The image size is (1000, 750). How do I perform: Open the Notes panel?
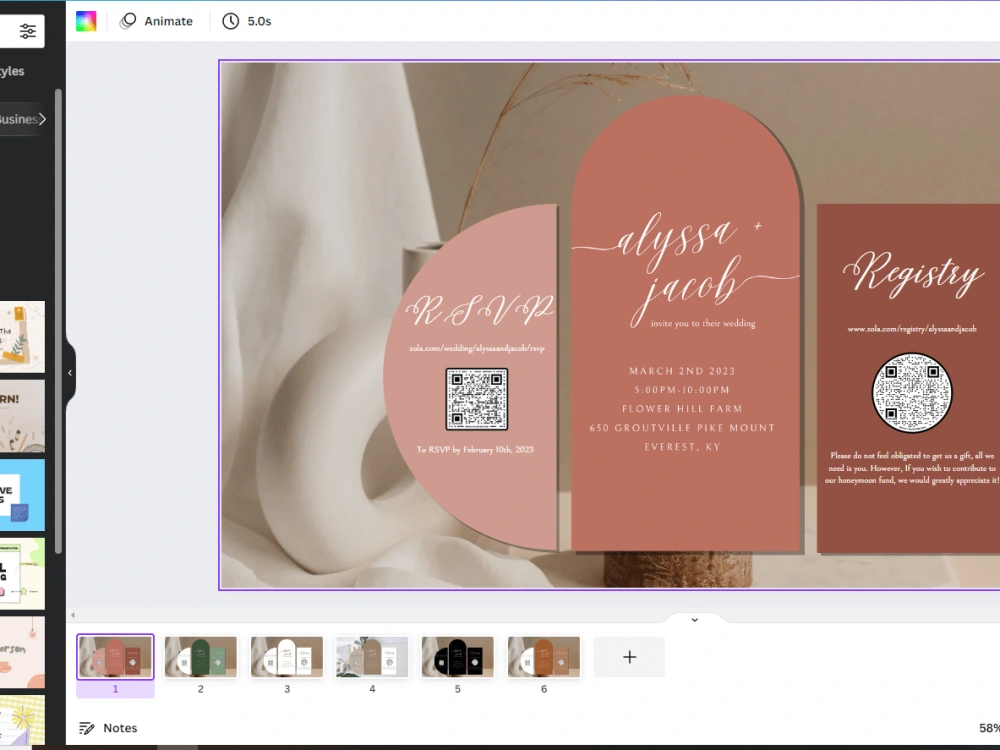[x=108, y=728]
